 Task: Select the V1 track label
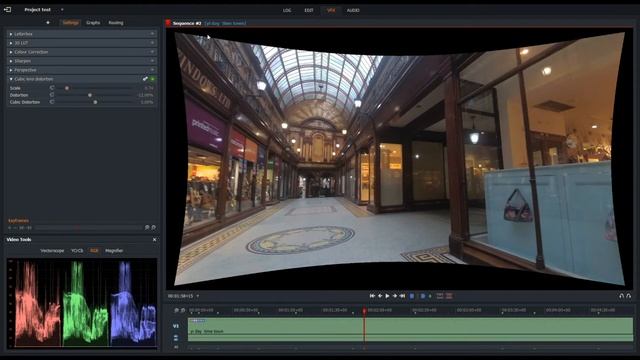click(x=176, y=326)
